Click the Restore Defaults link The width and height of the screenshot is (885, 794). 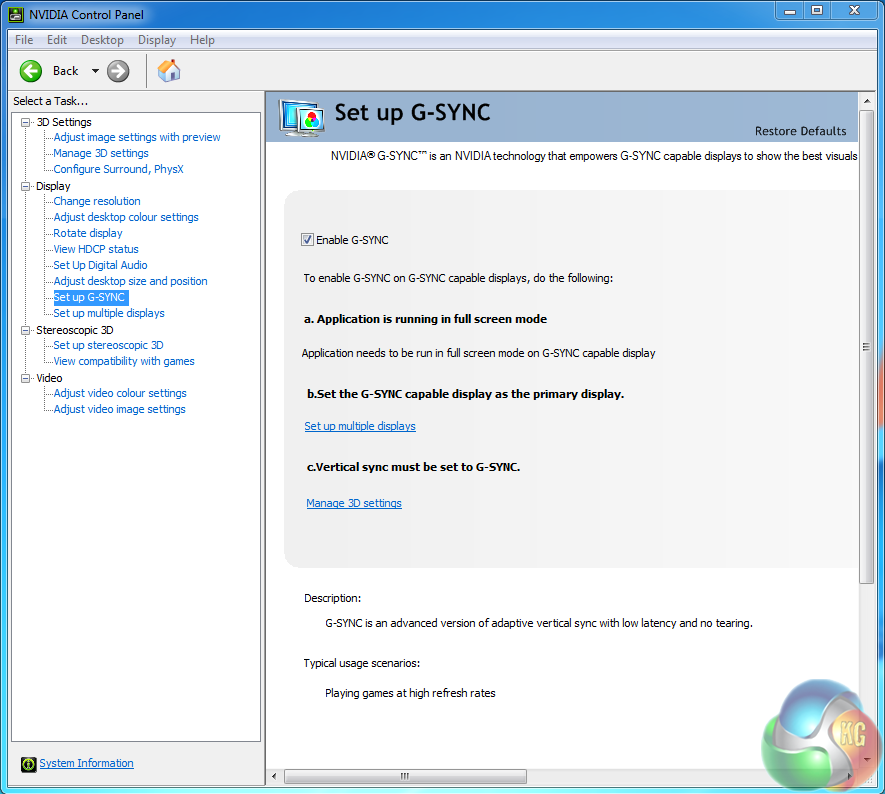pyautogui.click(x=800, y=131)
